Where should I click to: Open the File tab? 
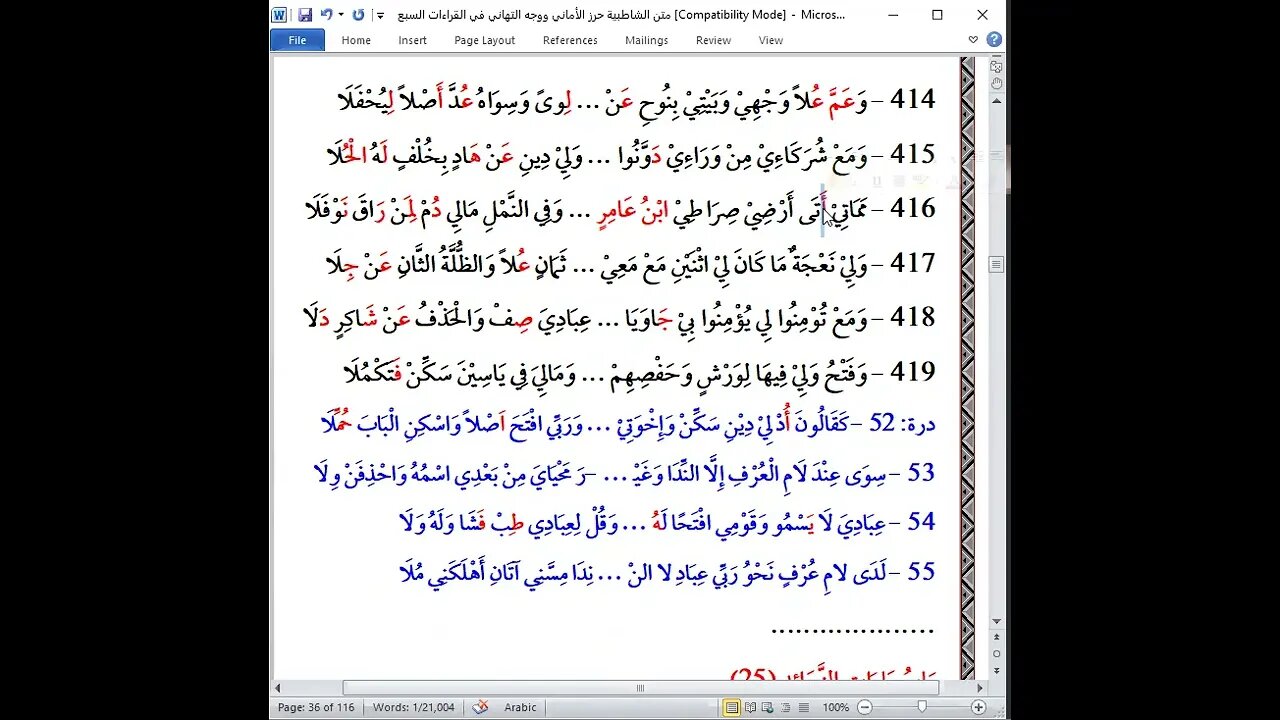tap(297, 40)
